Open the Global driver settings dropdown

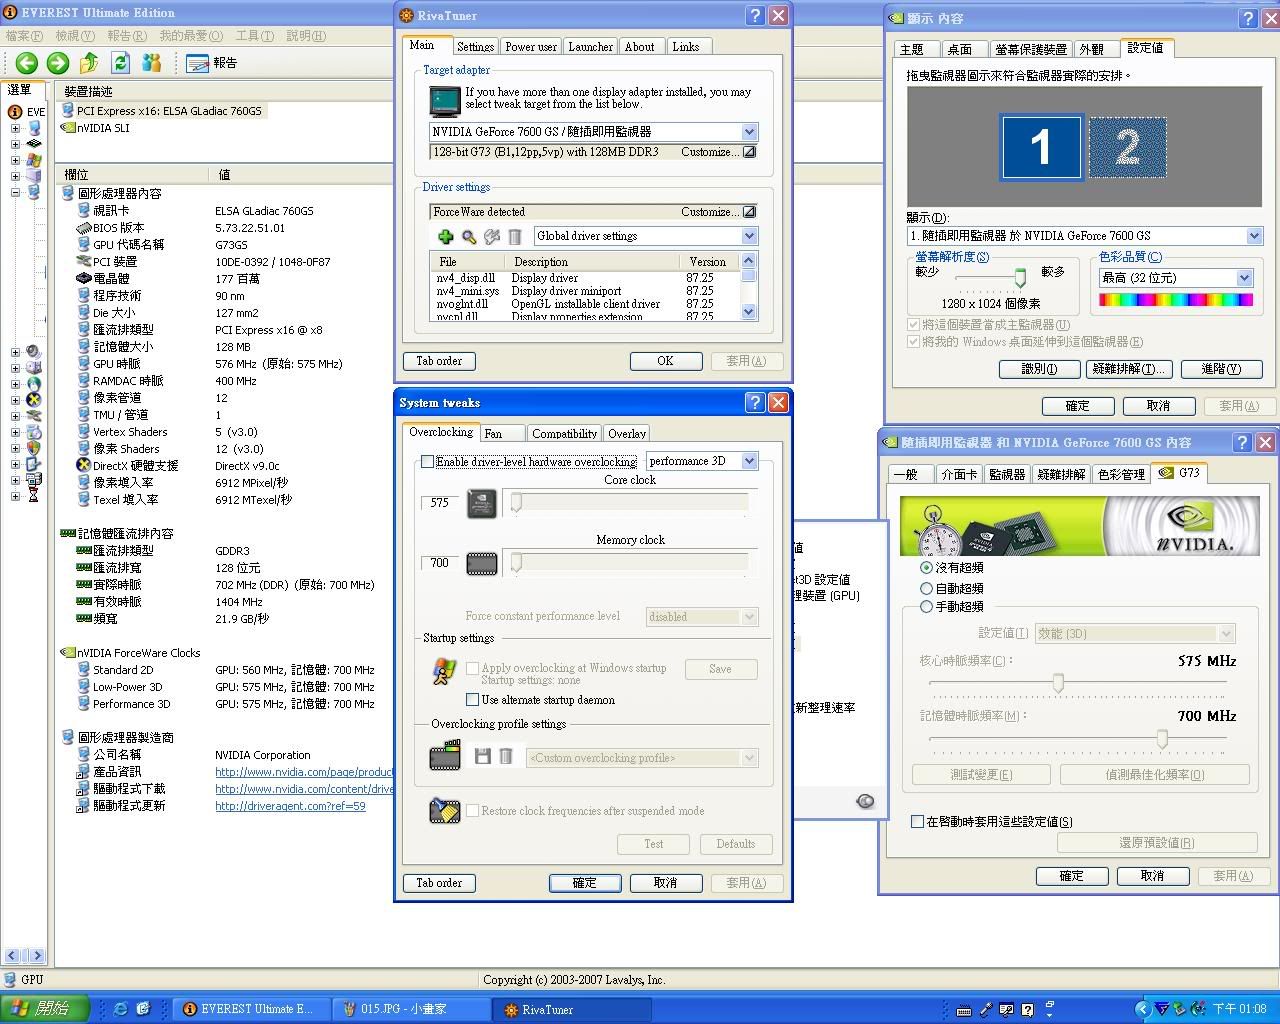click(749, 236)
